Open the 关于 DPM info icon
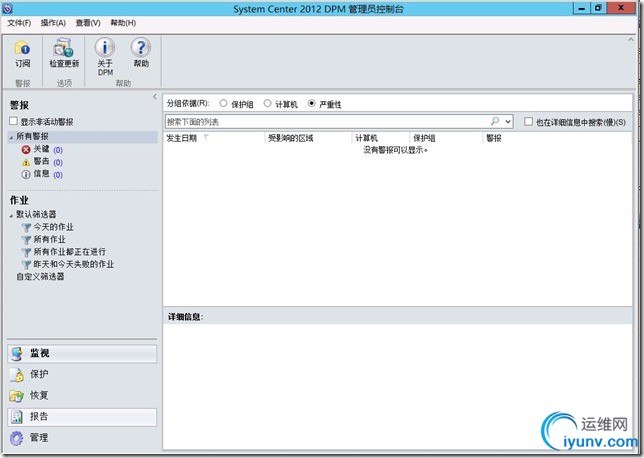 click(x=105, y=47)
